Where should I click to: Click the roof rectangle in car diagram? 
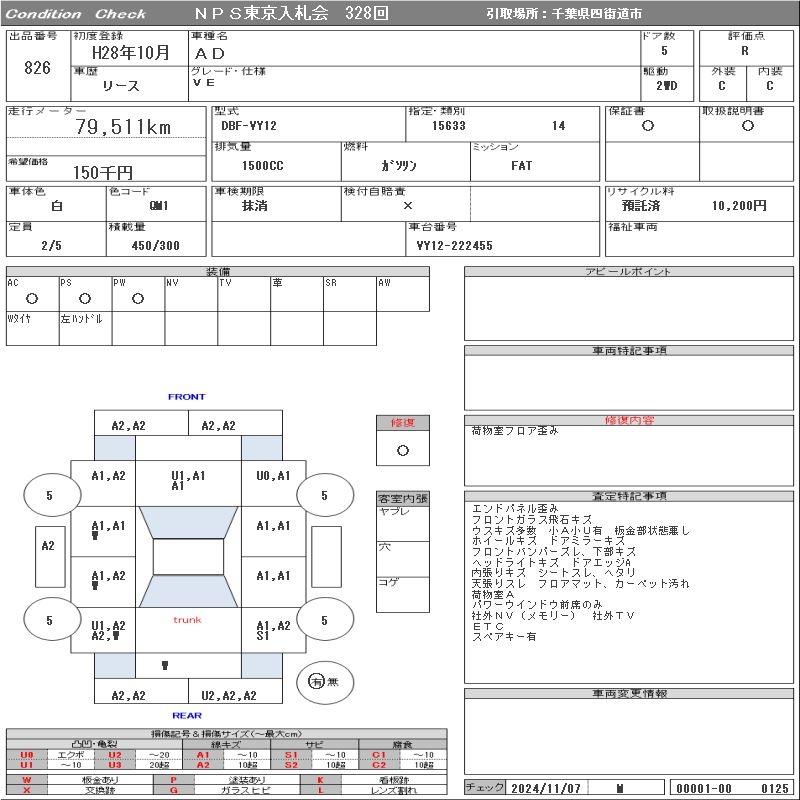188,557
